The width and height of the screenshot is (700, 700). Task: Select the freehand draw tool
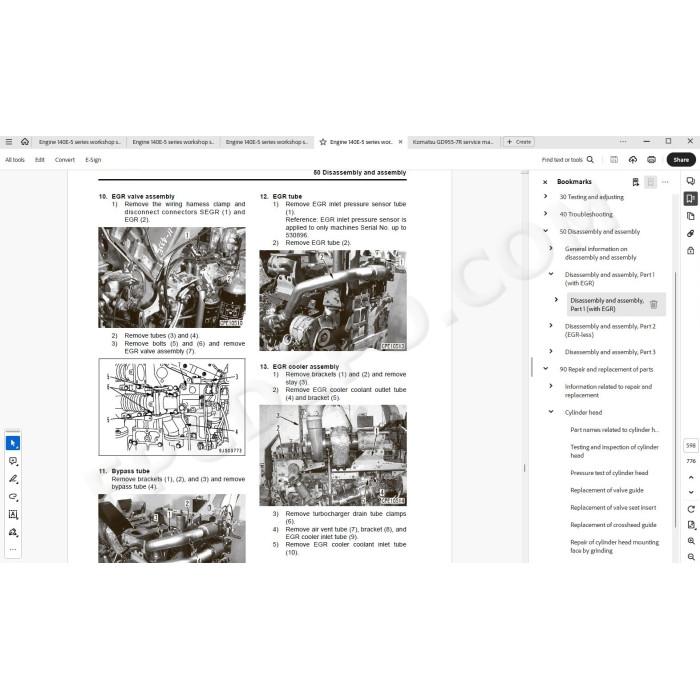(x=13, y=496)
